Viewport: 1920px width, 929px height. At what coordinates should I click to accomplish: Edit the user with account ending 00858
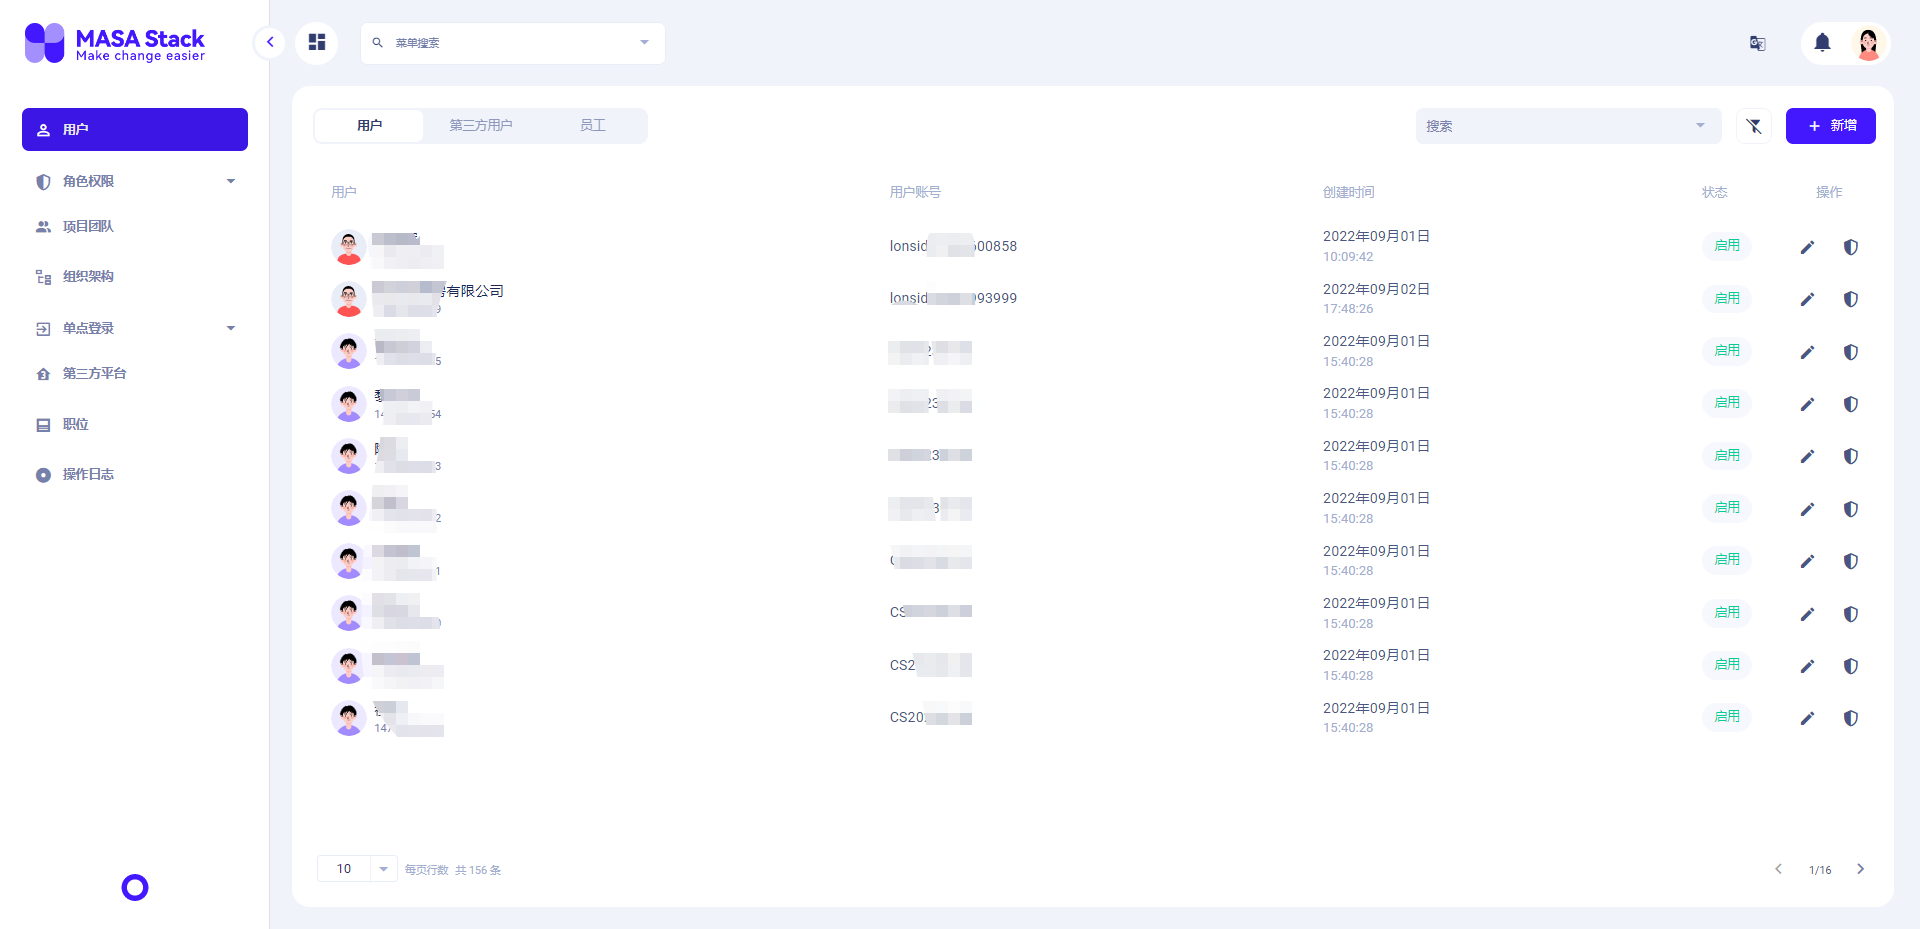pyautogui.click(x=1807, y=247)
